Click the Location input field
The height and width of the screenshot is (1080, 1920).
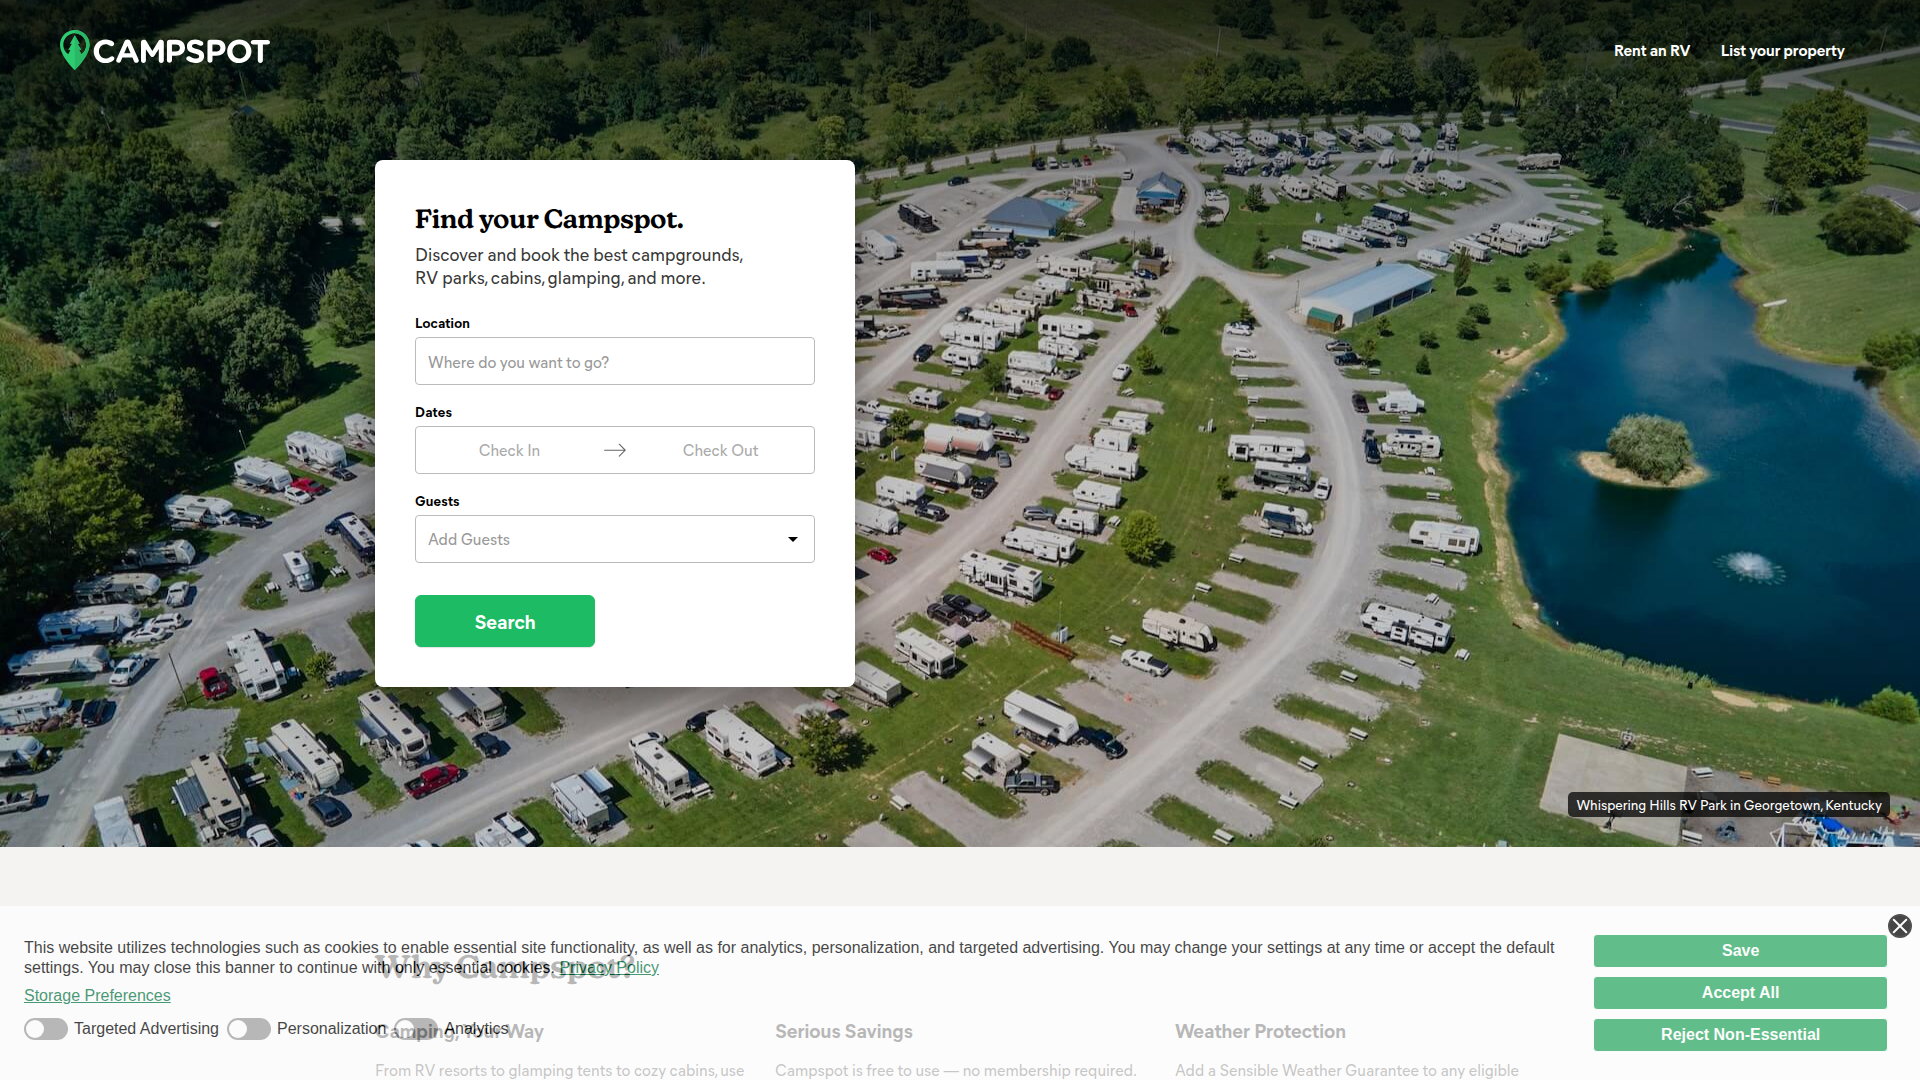click(x=615, y=361)
